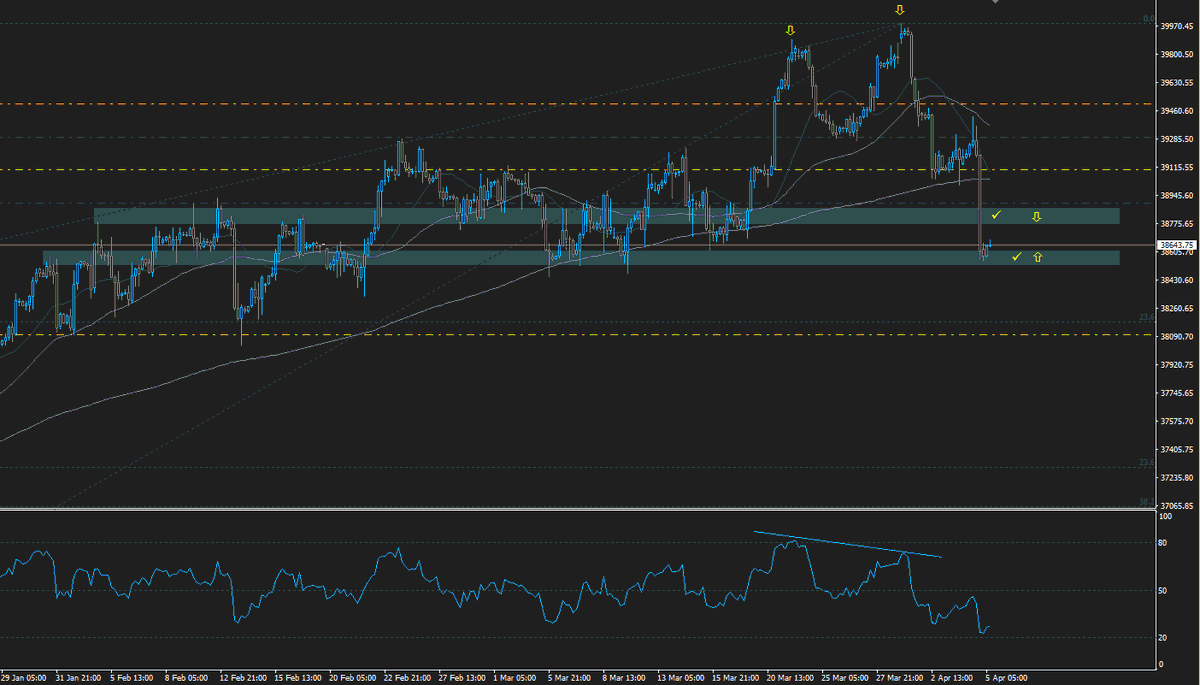Viewport: 1200px width, 685px height.
Task: Click the 39460.60 price scale label
Action: pyautogui.click(x=1176, y=111)
